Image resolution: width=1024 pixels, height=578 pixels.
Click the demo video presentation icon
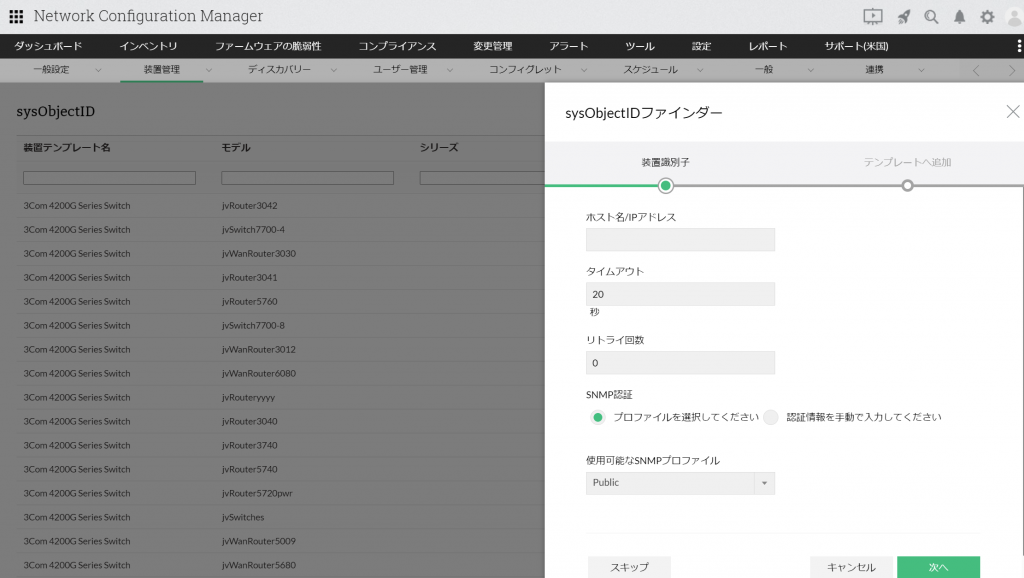click(874, 15)
